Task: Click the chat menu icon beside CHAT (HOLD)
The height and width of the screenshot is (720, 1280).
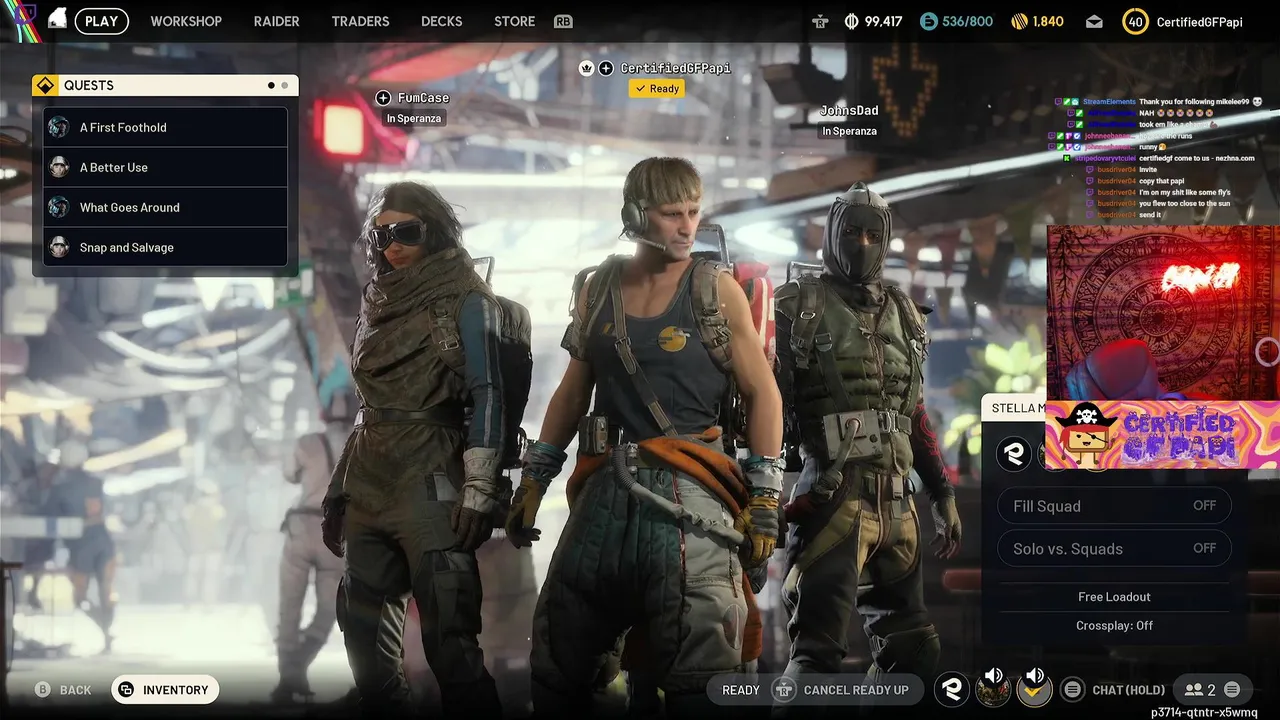Action: point(1072,689)
